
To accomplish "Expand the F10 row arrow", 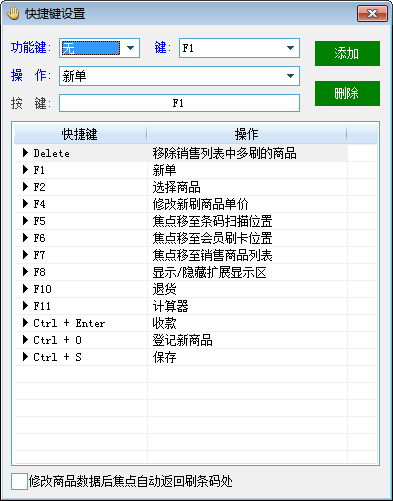I will tap(25, 289).
